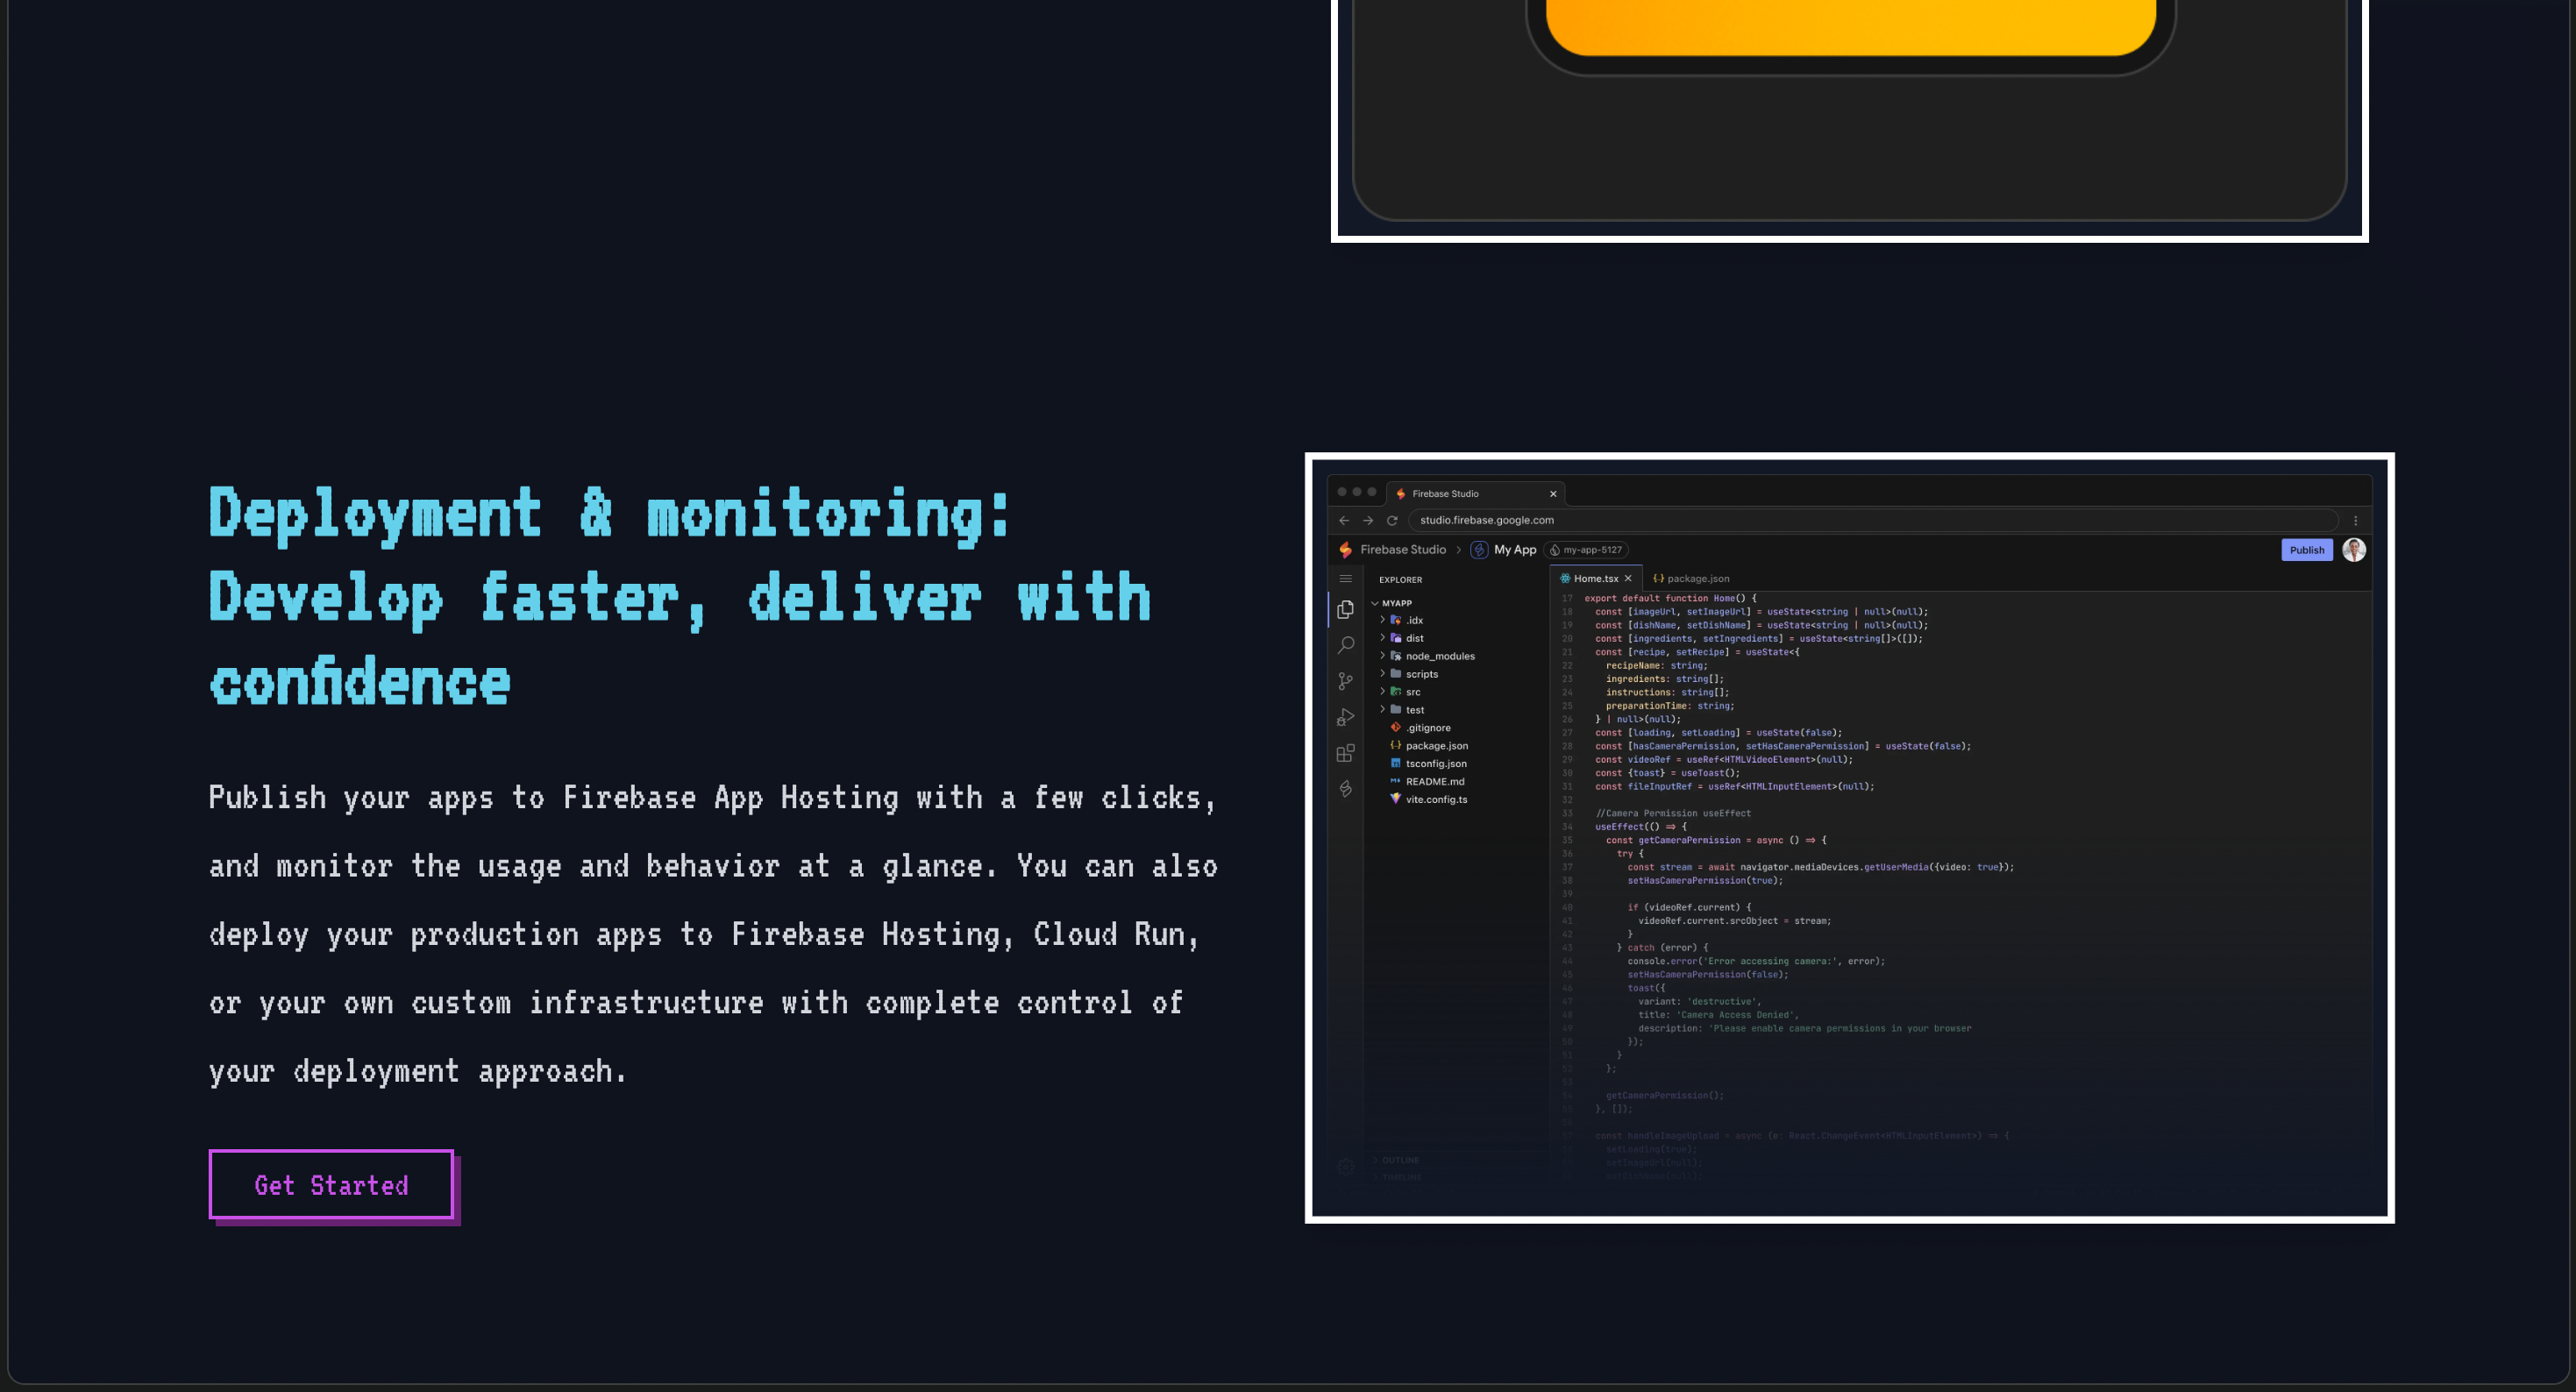This screenshot has height=1392, width=2576.
Task: Open the Search magnifier in activity bar
Action: pos(1345,645)
